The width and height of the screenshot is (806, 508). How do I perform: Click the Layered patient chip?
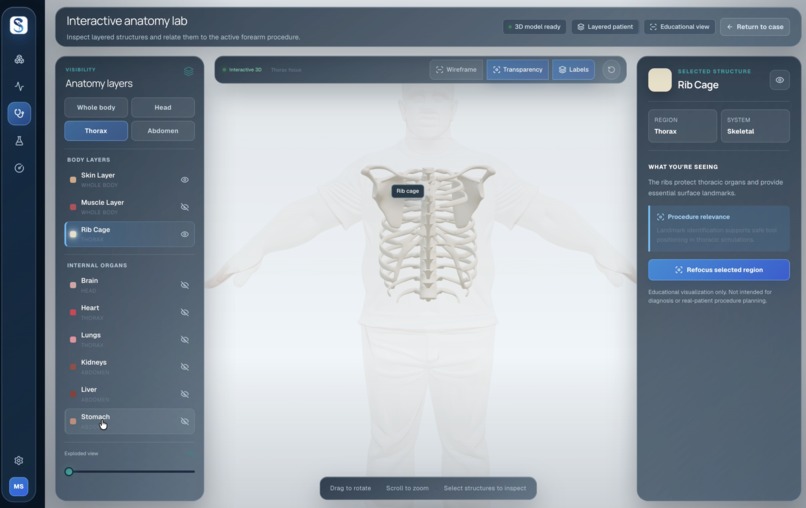[x=605, y=27]
